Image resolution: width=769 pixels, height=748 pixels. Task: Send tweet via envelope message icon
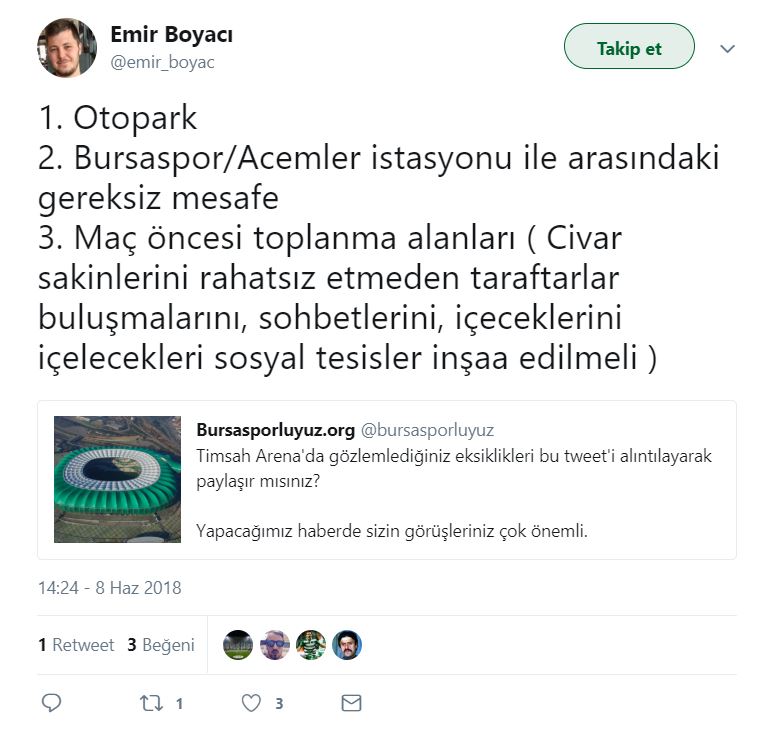click(351, 703)
